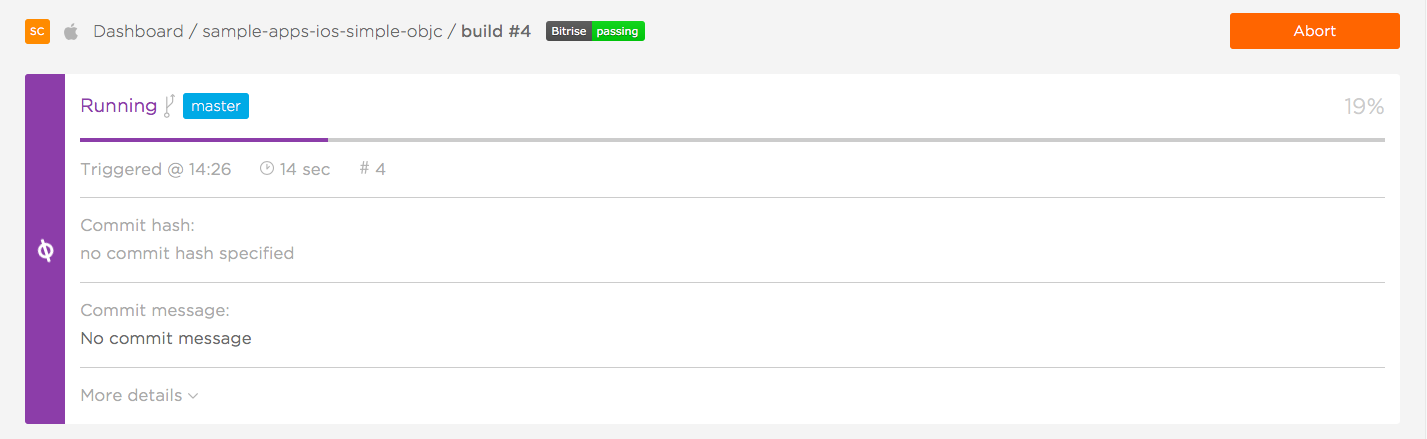Click the chevron next to More details

click(193, 396)
